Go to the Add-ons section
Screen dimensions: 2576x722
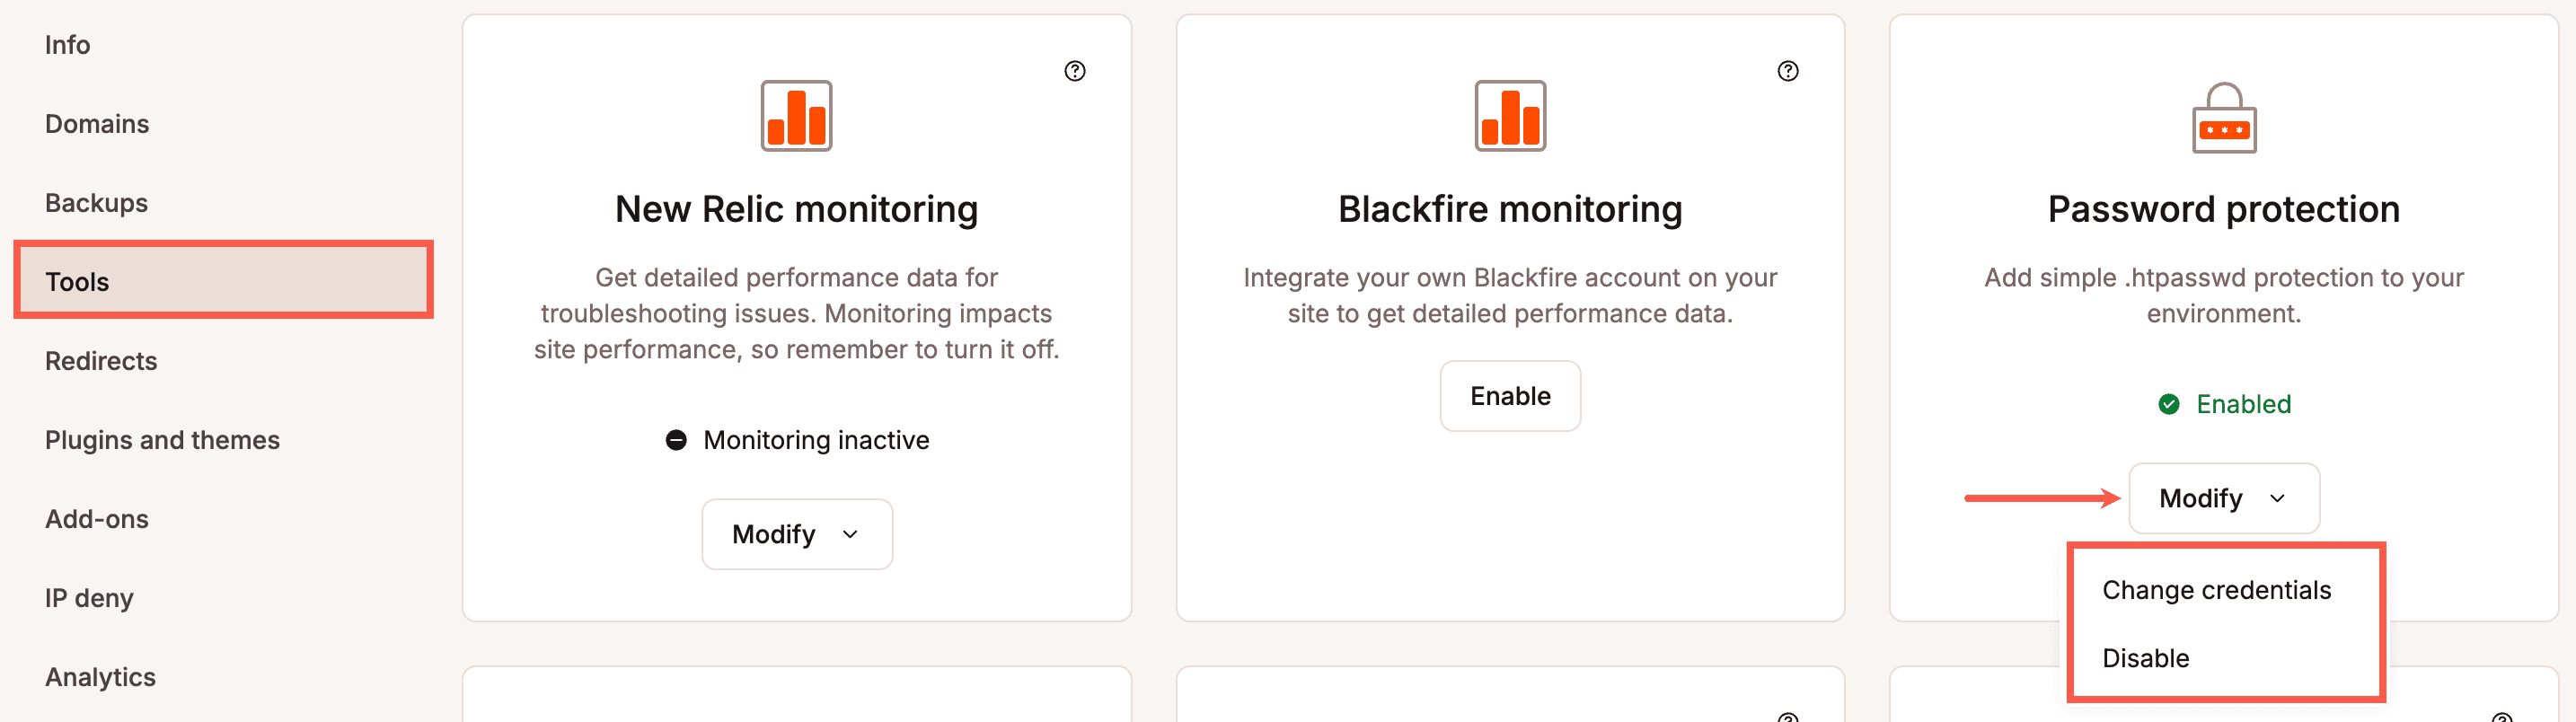pyautogui.click(x=97, y=519)
